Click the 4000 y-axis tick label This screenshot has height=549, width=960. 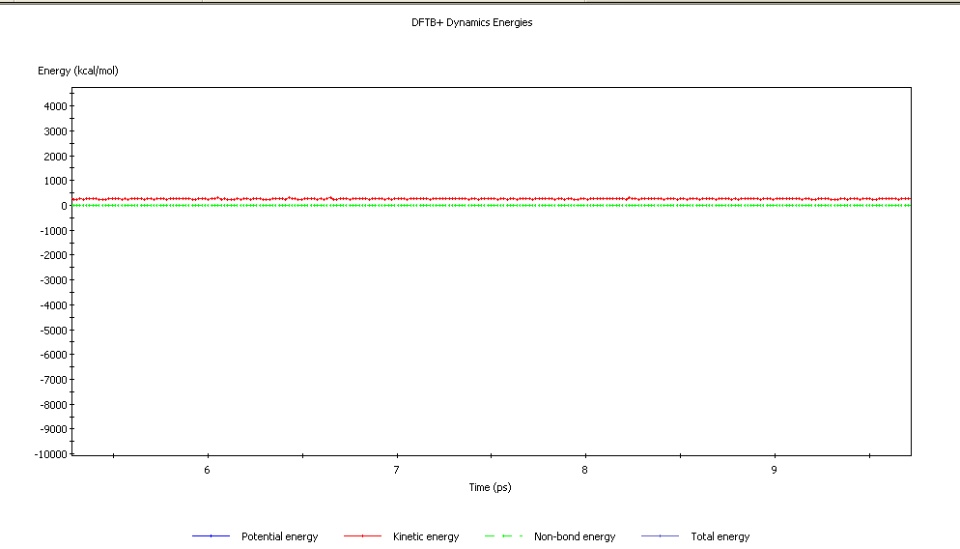(x=55, y=106)
